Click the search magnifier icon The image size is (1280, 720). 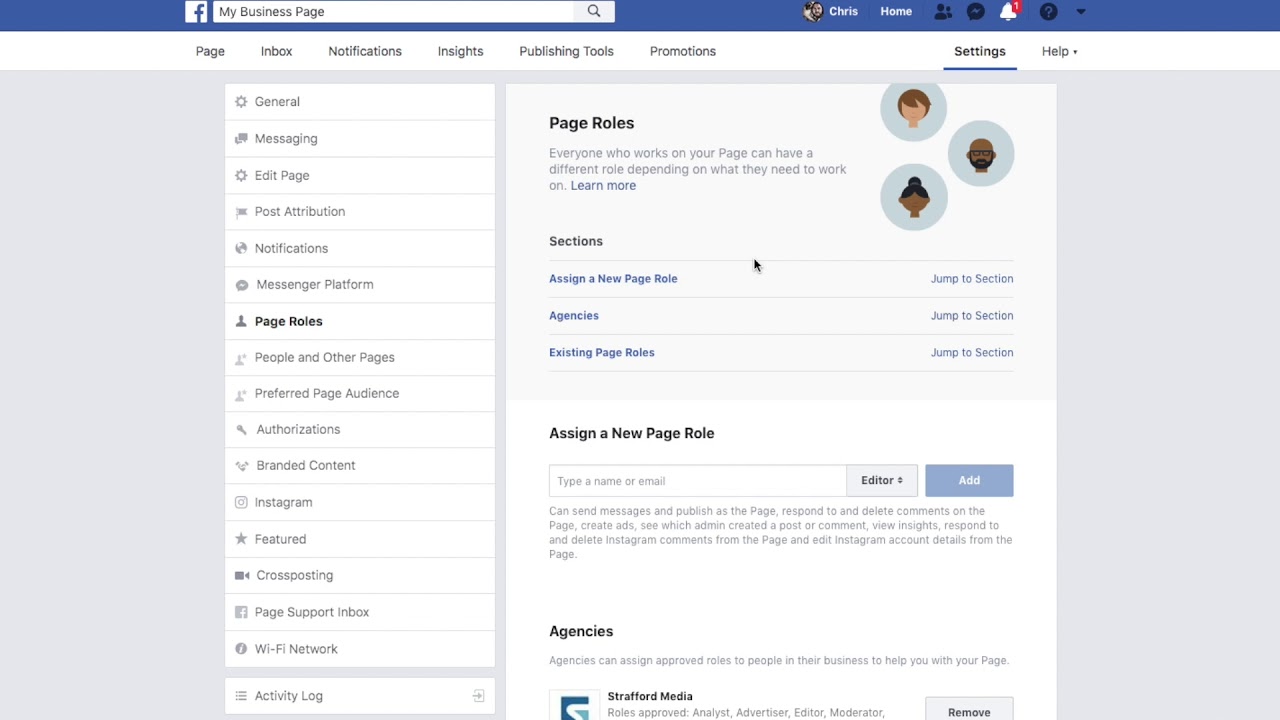point(594,11)
